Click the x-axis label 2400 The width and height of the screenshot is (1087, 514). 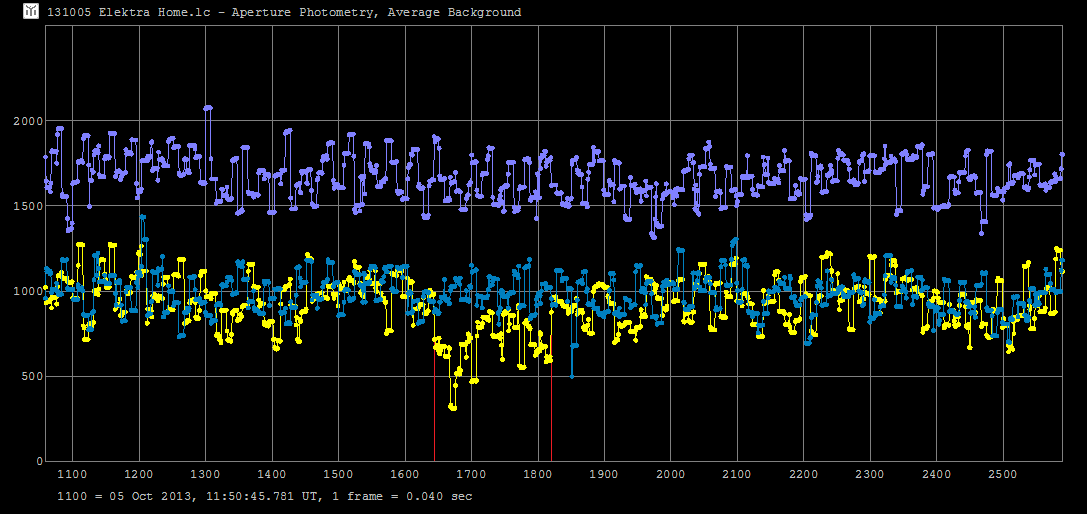(936, 474)
